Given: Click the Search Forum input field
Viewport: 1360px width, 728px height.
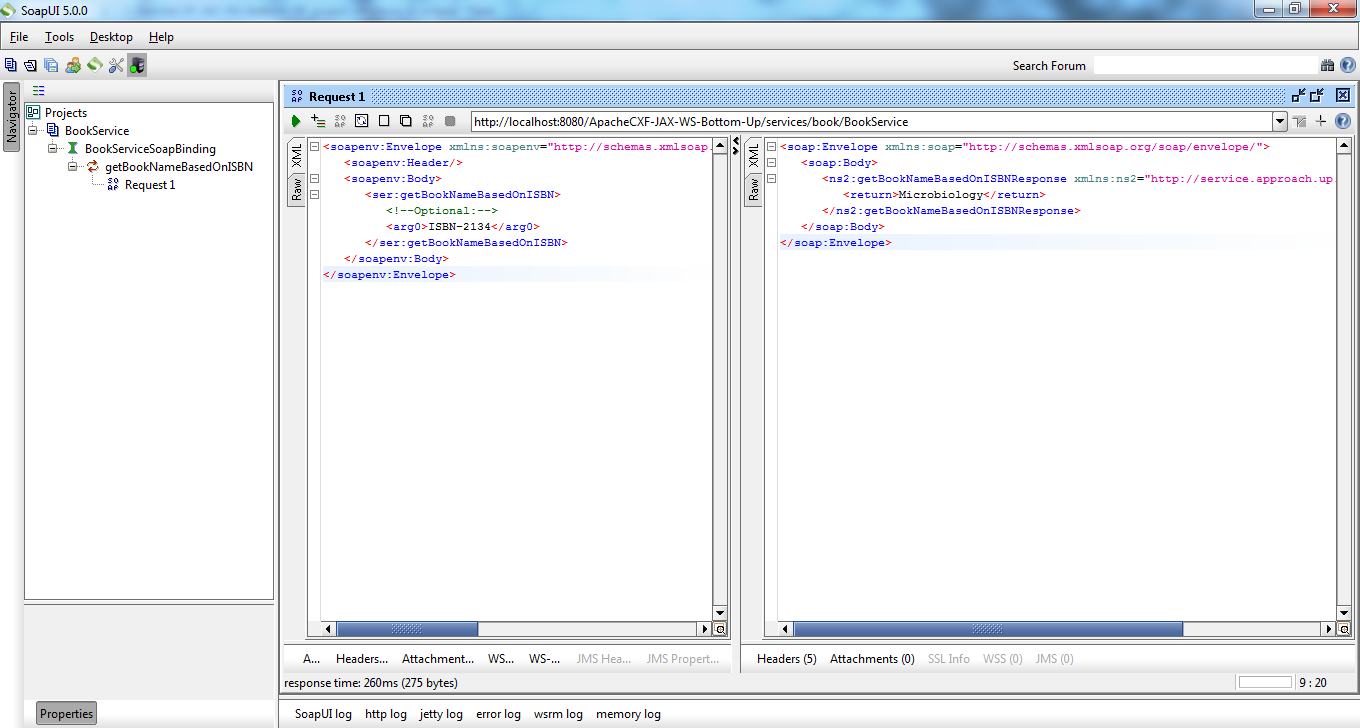Looking at the screenshot, I should click(1205, 65).
